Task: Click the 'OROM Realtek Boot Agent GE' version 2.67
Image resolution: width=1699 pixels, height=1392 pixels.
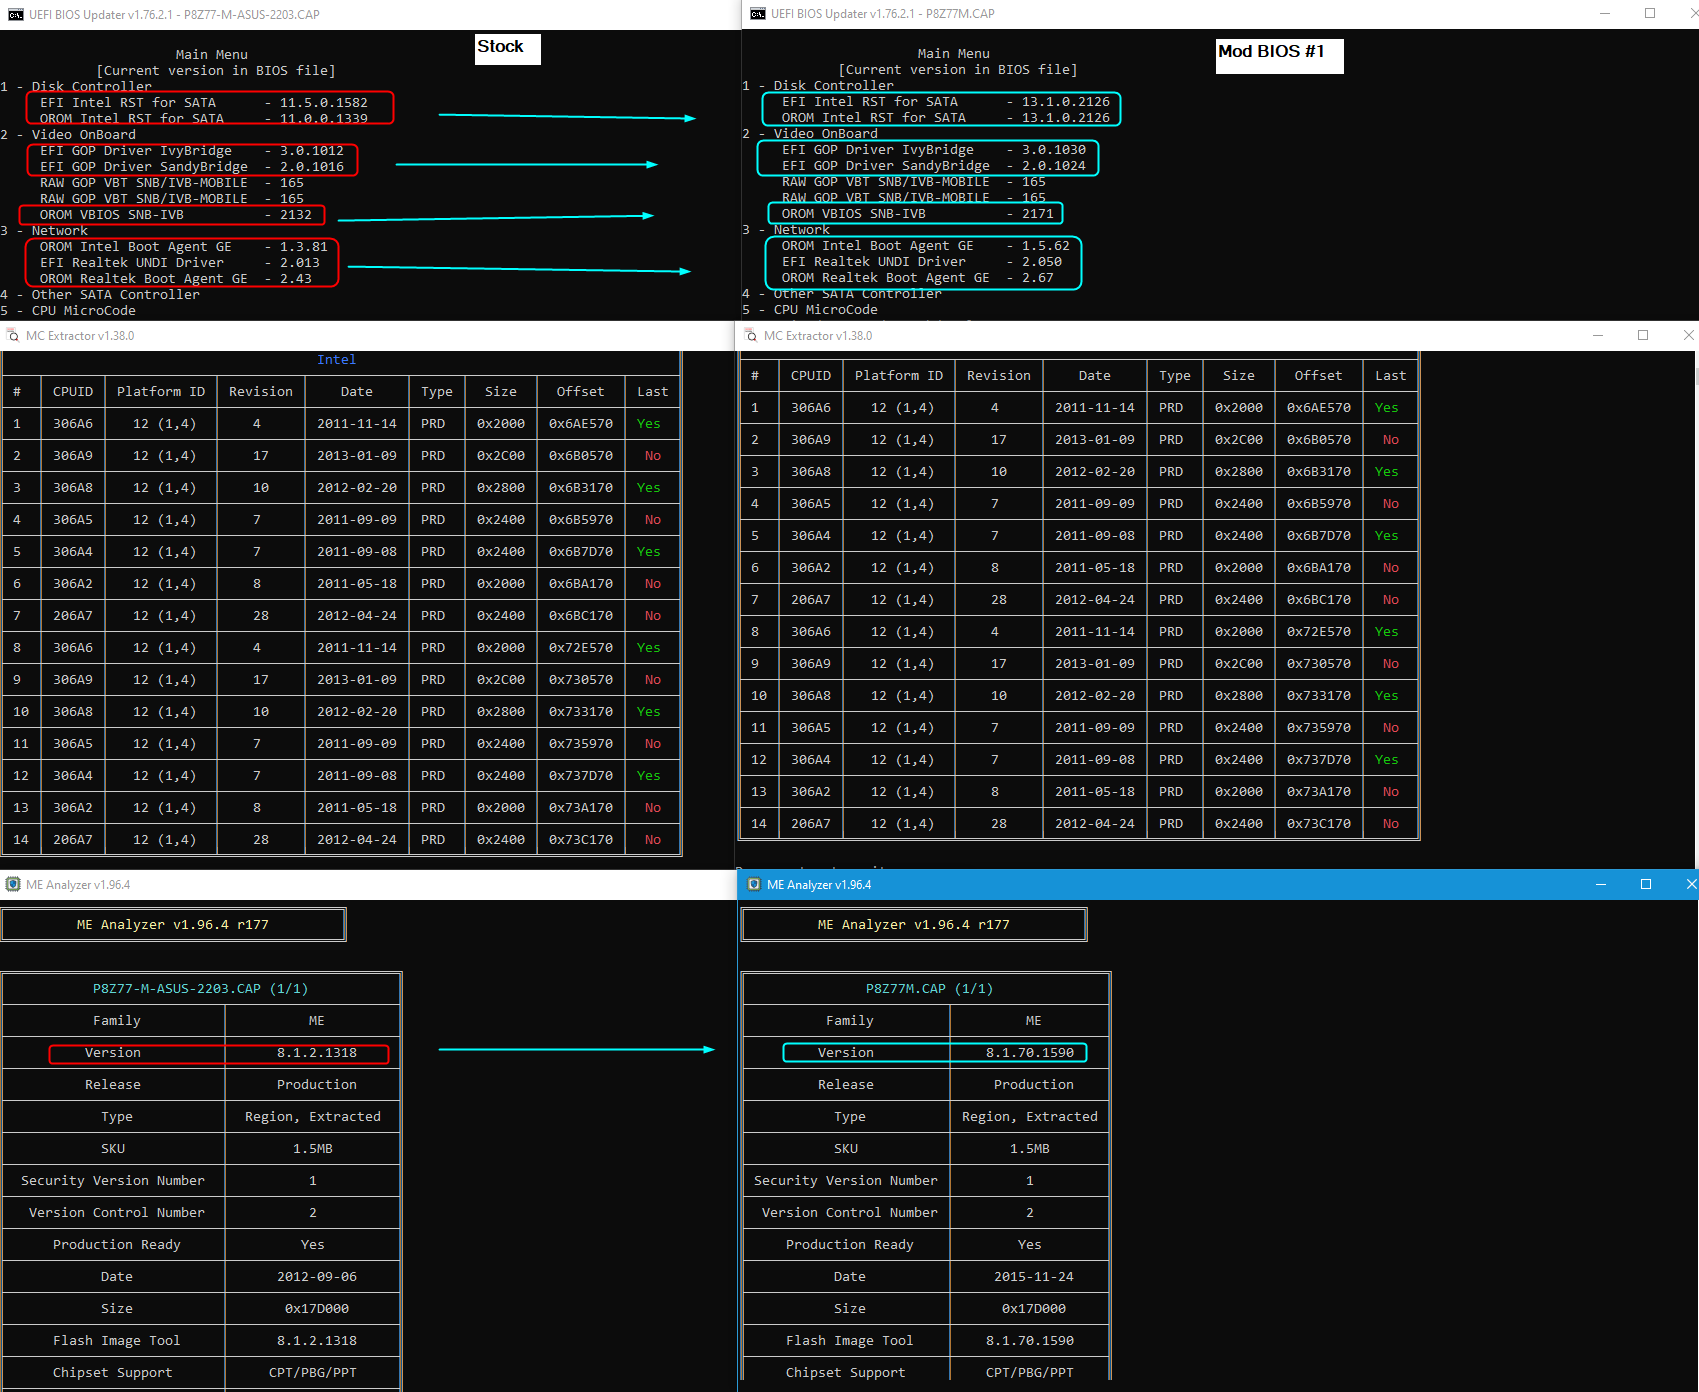Action: tap(1038, 278)
